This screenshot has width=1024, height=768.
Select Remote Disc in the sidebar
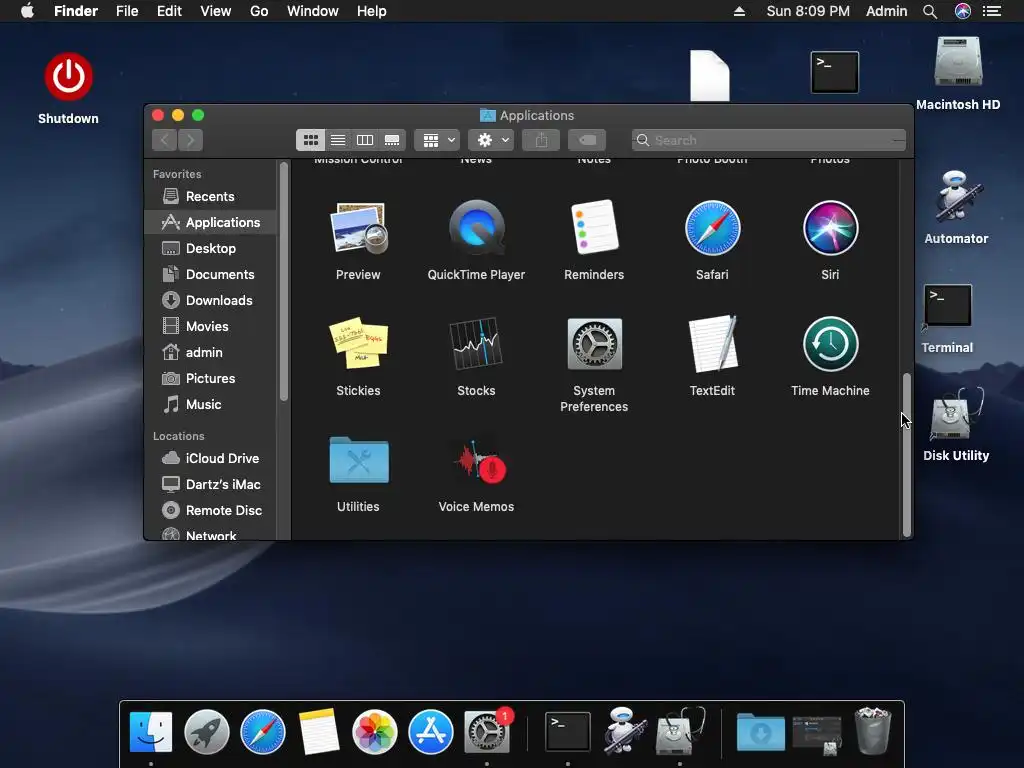point(210,511)
